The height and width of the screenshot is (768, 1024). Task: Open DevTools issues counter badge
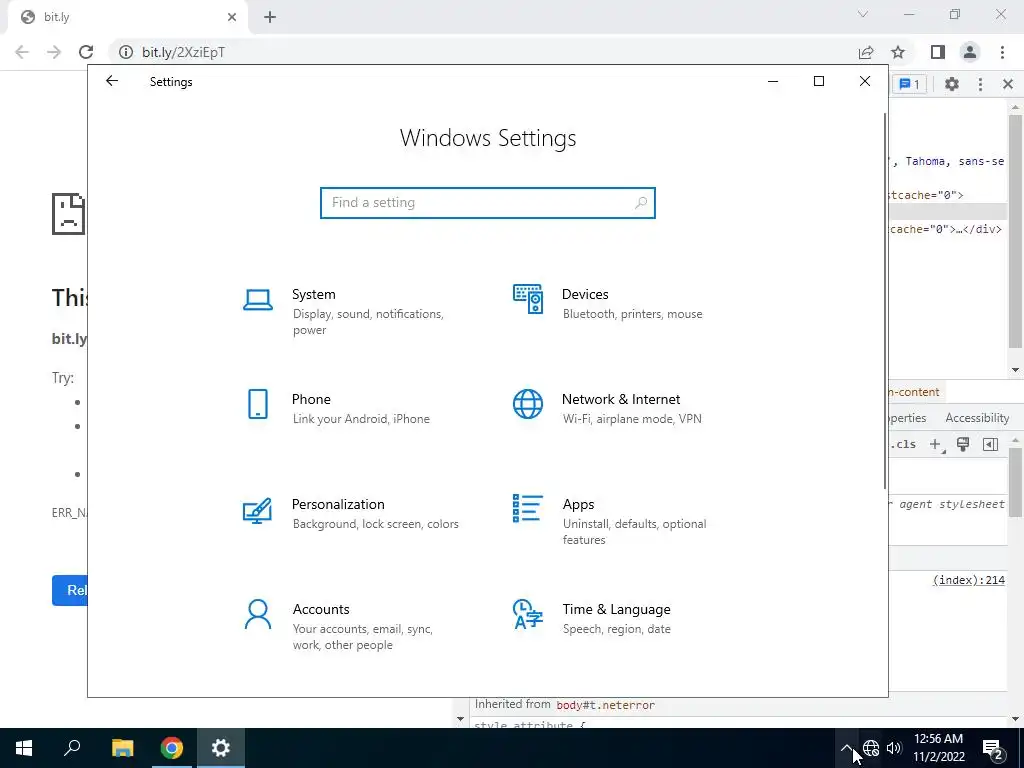point(909,84)
